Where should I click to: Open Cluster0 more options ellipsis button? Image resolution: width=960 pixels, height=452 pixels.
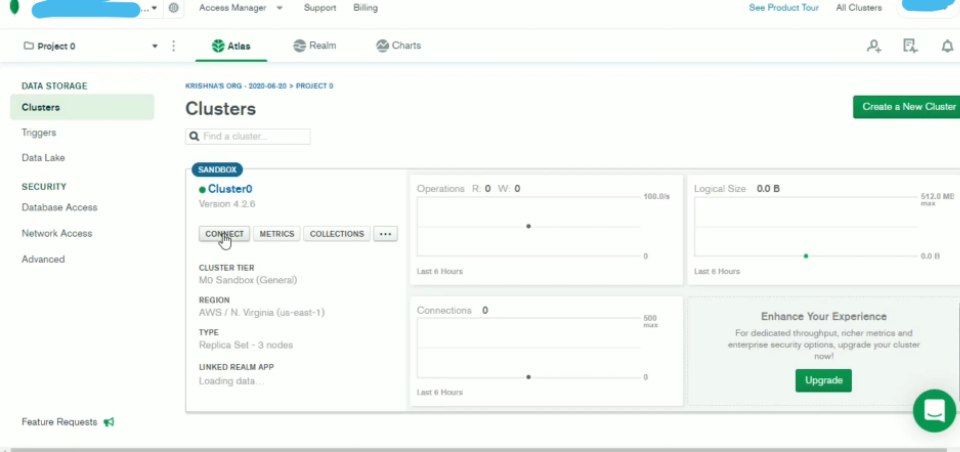(x=385, y=234)
